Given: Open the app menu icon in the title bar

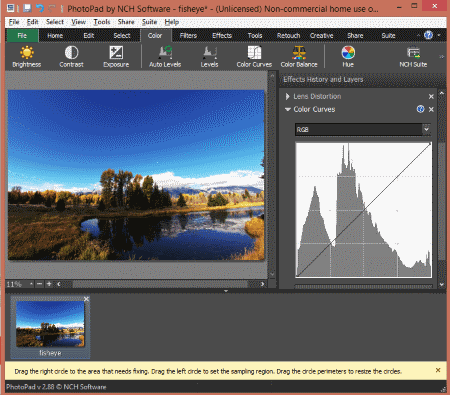Looking at the screenshot, I should coord(11,8).
